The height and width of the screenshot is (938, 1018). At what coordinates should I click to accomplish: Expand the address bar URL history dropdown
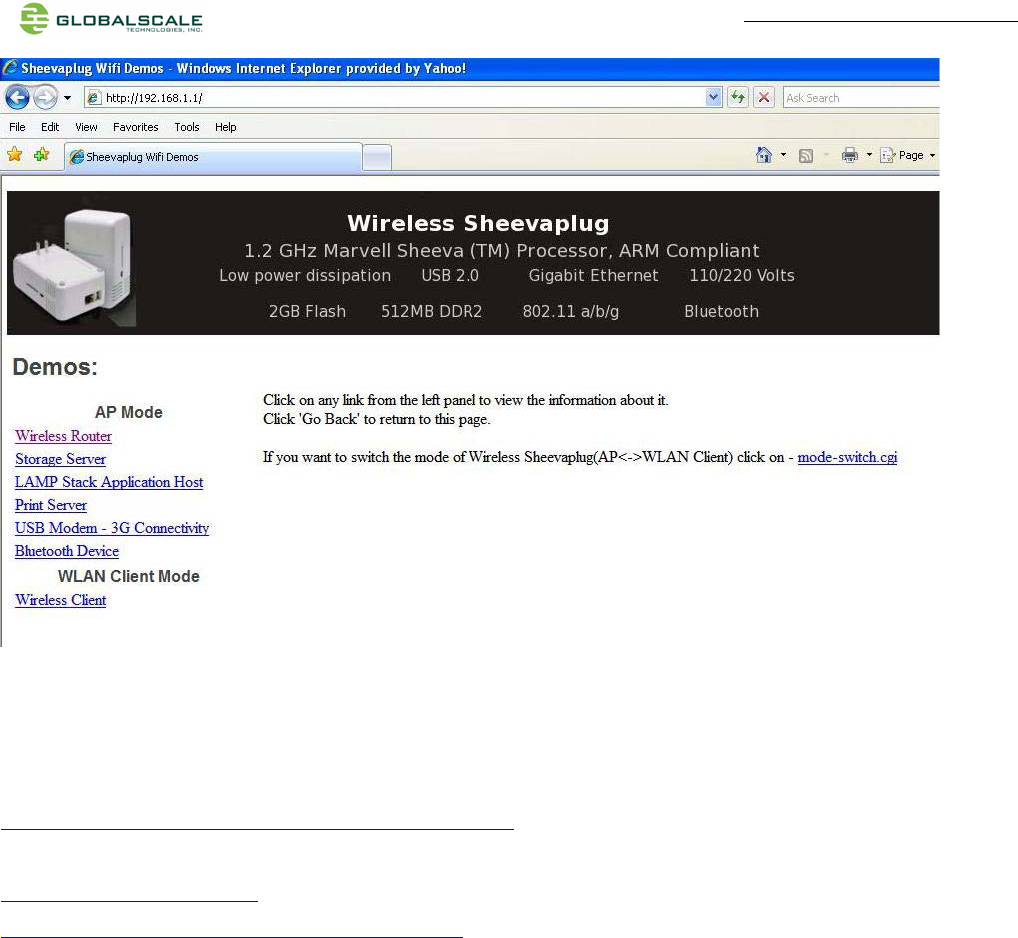click(x=714, y=98)
